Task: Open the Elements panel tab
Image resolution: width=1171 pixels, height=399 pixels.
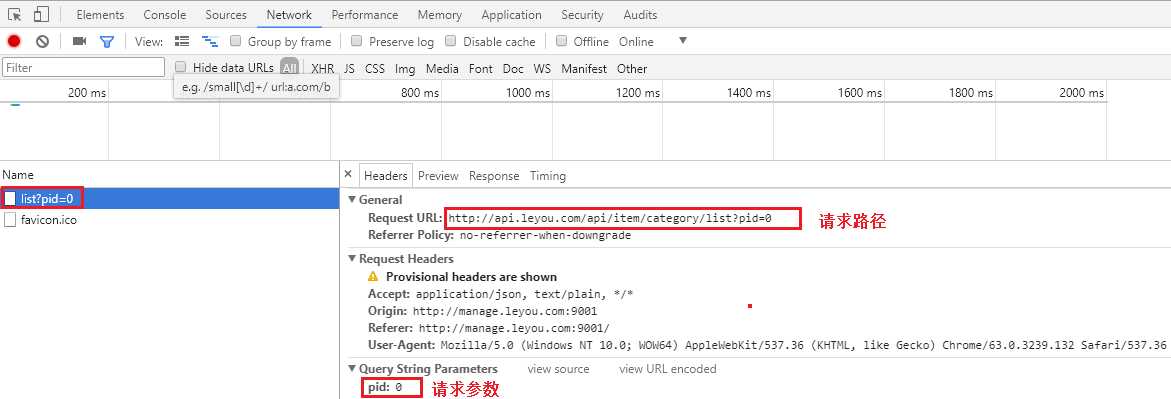Action: coord(100,15)
